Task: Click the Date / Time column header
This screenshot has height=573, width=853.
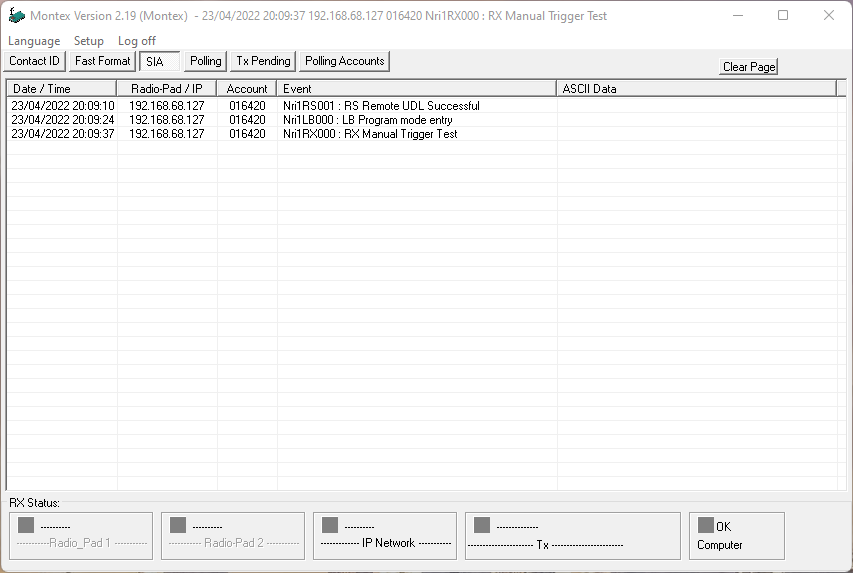Action: pyautogui.click(x=62, y=89)
